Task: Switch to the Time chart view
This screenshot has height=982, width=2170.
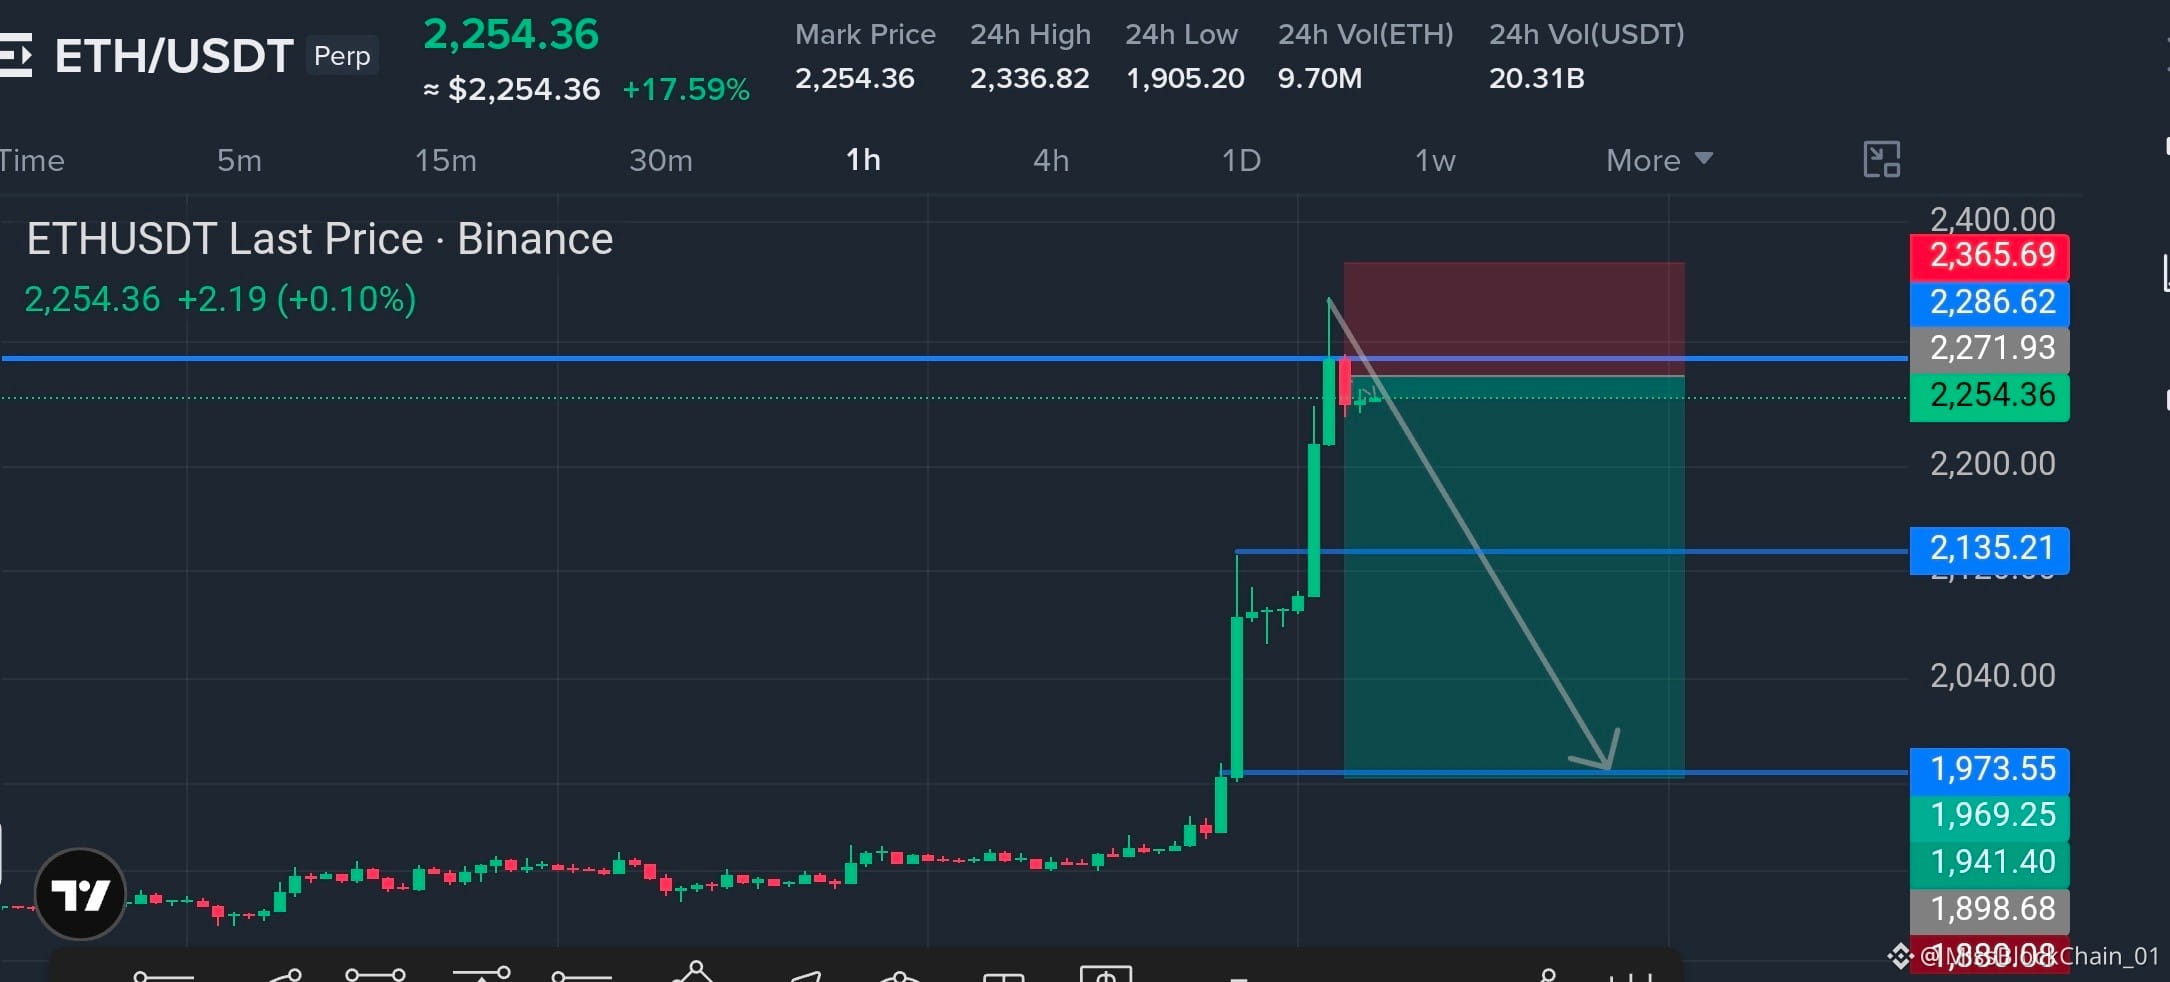Action: click(32, 160)
